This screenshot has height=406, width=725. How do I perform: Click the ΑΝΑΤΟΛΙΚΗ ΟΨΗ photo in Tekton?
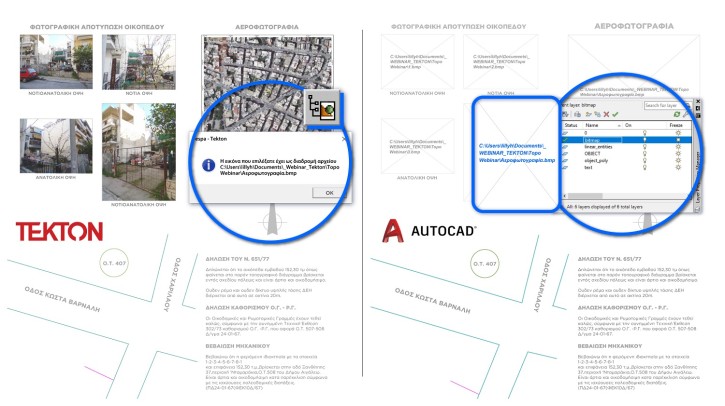[x=56, y=146]
